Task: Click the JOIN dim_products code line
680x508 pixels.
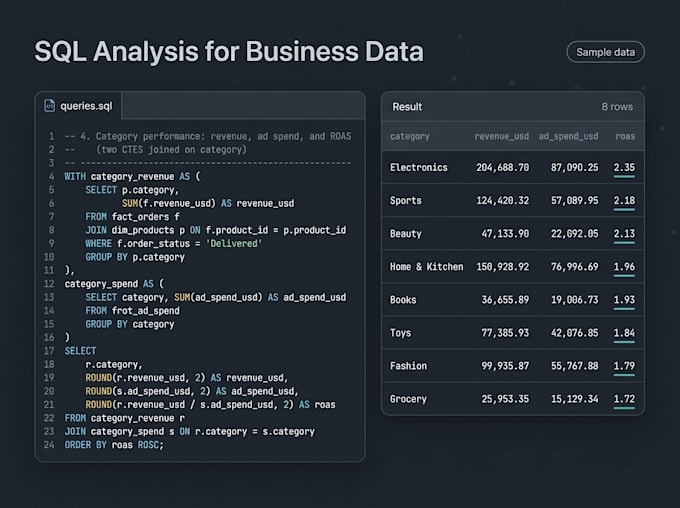Action: coord(216,230)
